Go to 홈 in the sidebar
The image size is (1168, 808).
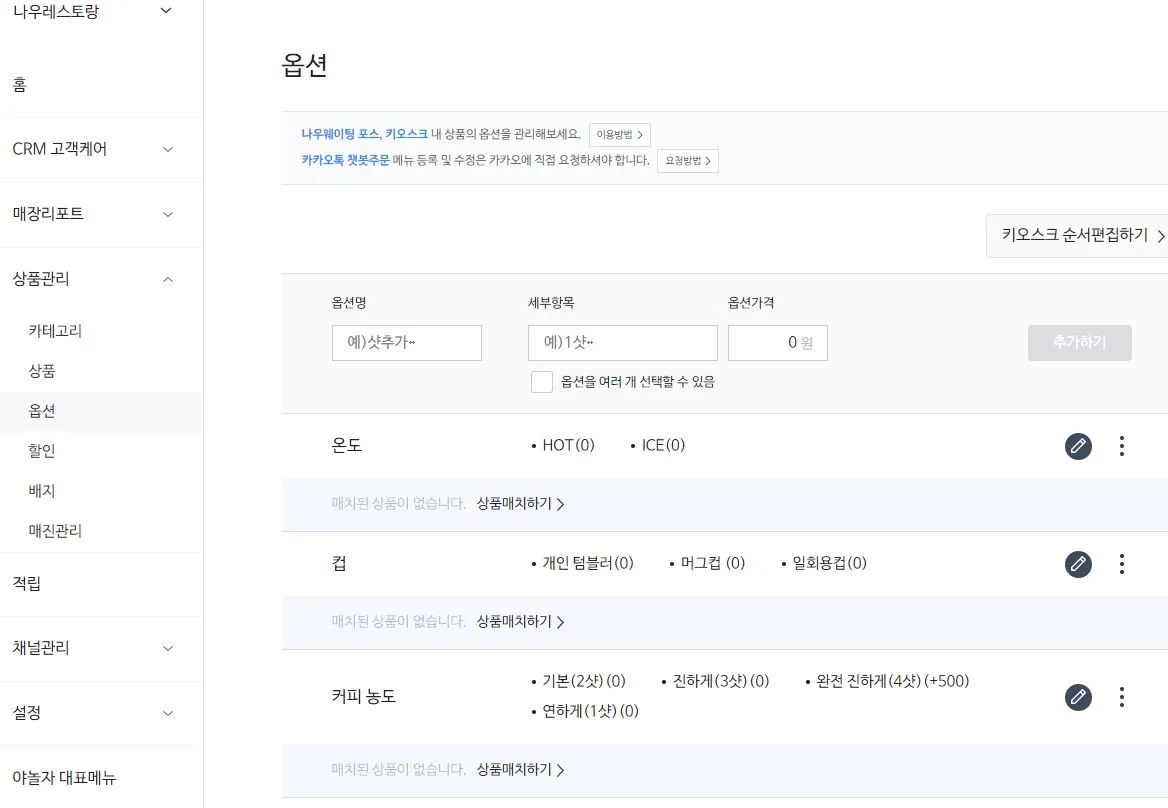point(20,85)
